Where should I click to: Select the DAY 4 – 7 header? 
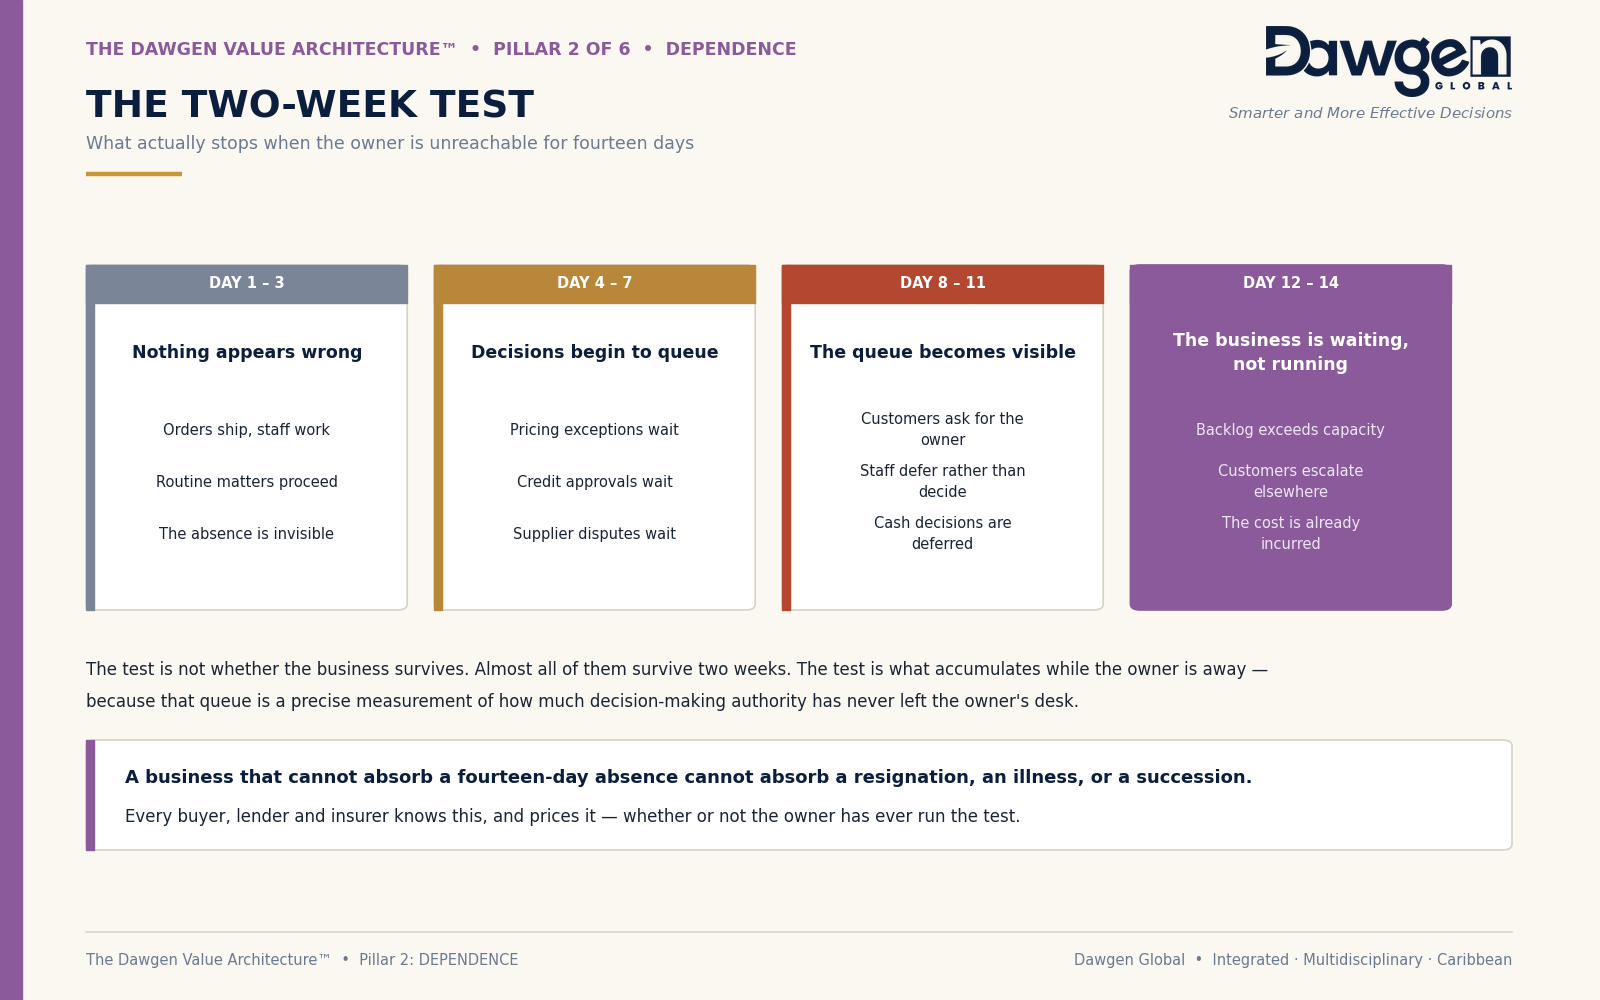[x=595, y=284]
